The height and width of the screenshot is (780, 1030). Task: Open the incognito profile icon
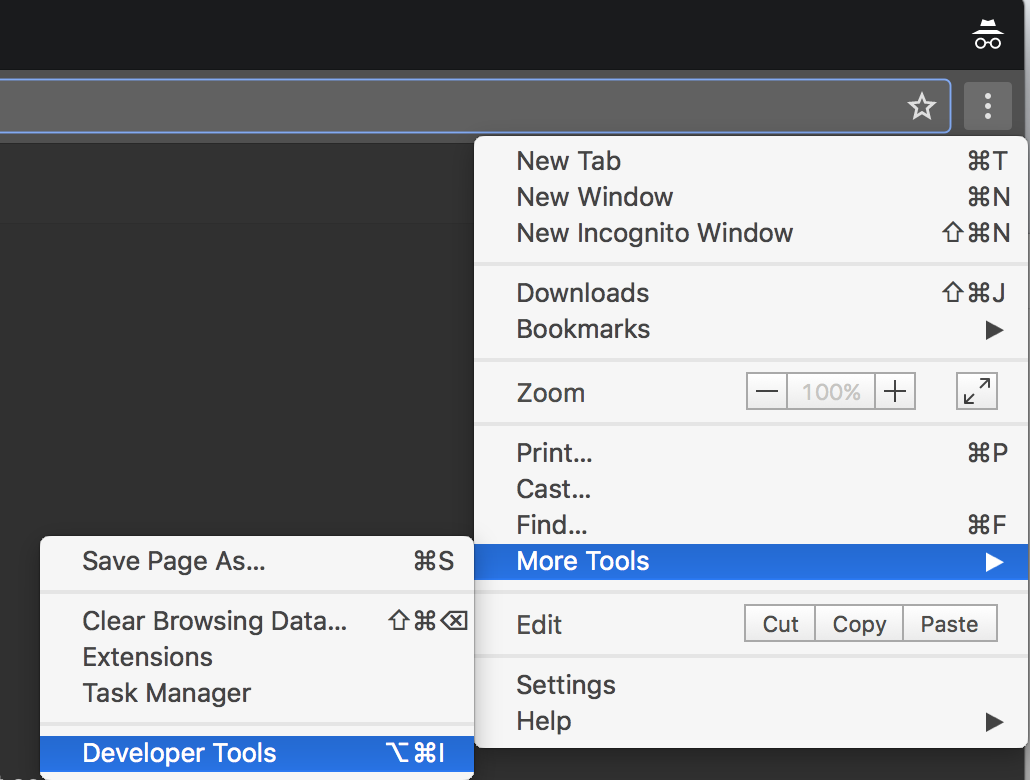[x=987, y=33]
